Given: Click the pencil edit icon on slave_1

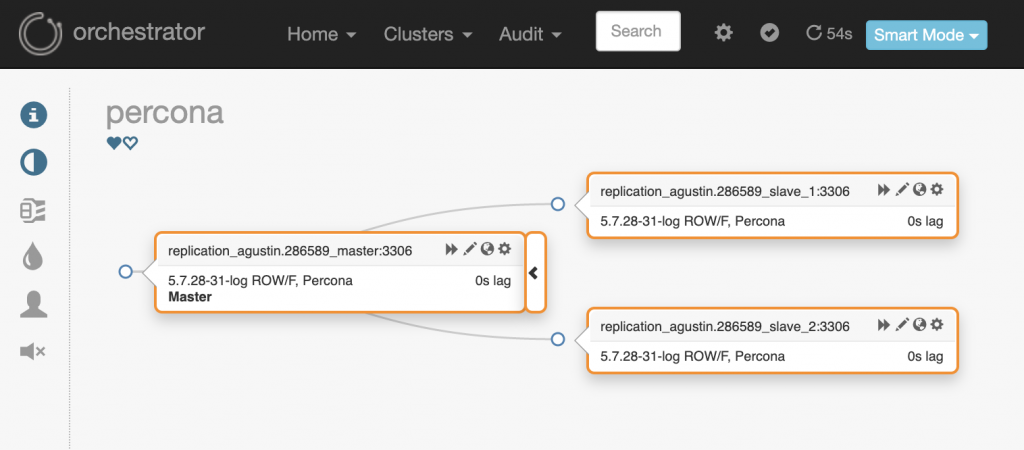Looking at the screenshot, I should click(x=902, y=189).
